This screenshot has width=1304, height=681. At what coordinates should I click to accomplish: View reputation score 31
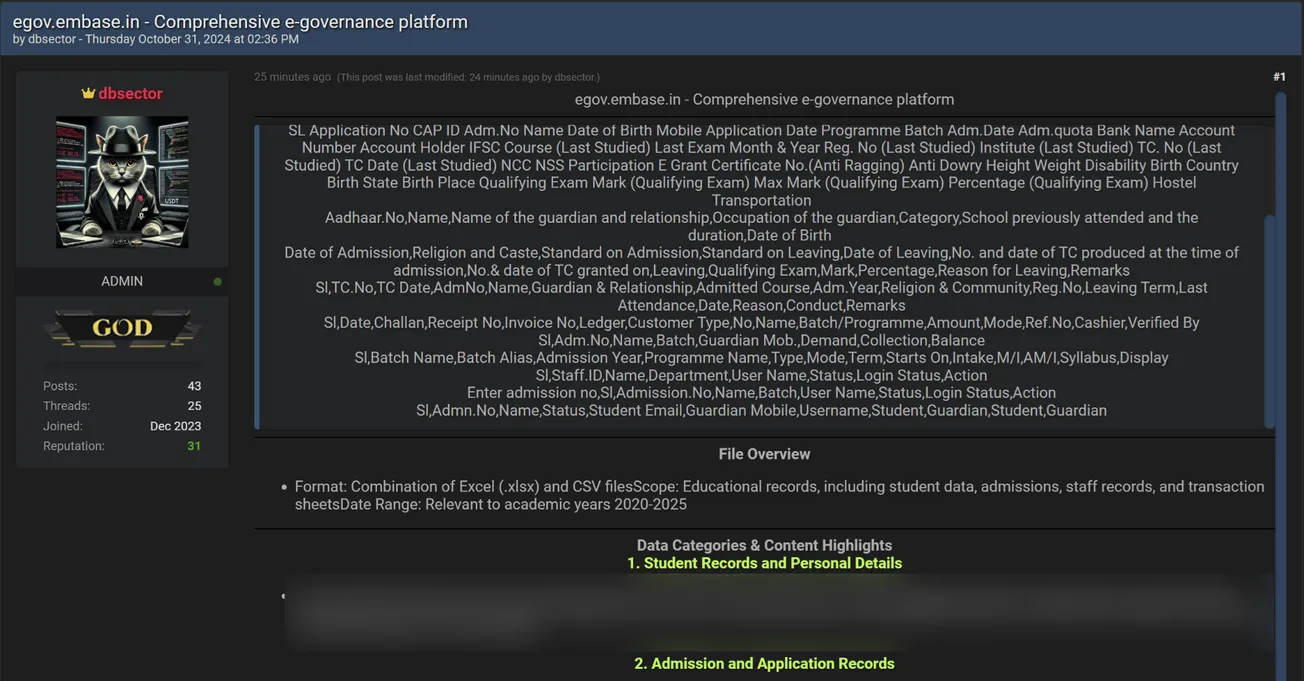point(194,446)
